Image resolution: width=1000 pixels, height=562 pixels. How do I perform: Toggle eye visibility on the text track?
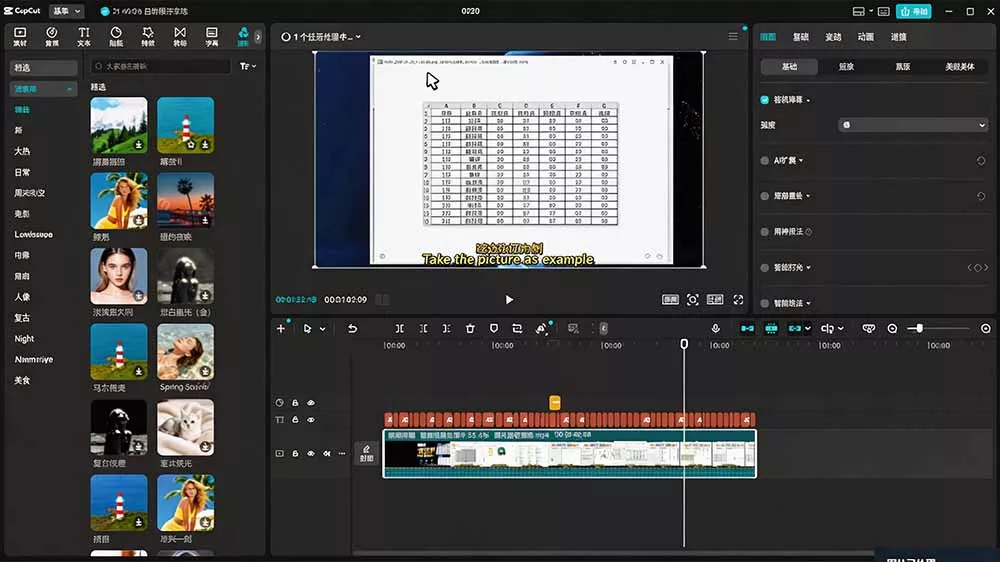[x=311, y=420]
